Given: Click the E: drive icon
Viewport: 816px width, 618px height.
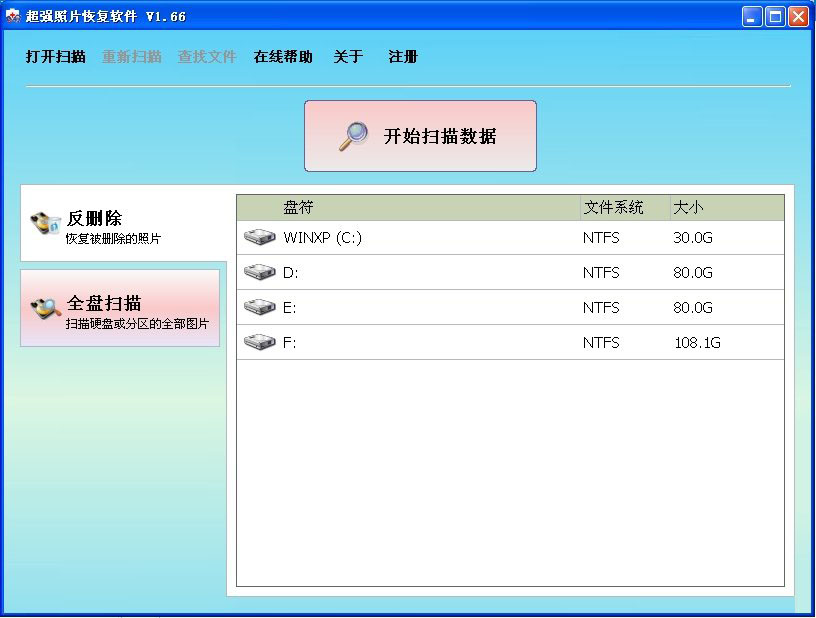Looking at the screenshot, I should point(260,307).
